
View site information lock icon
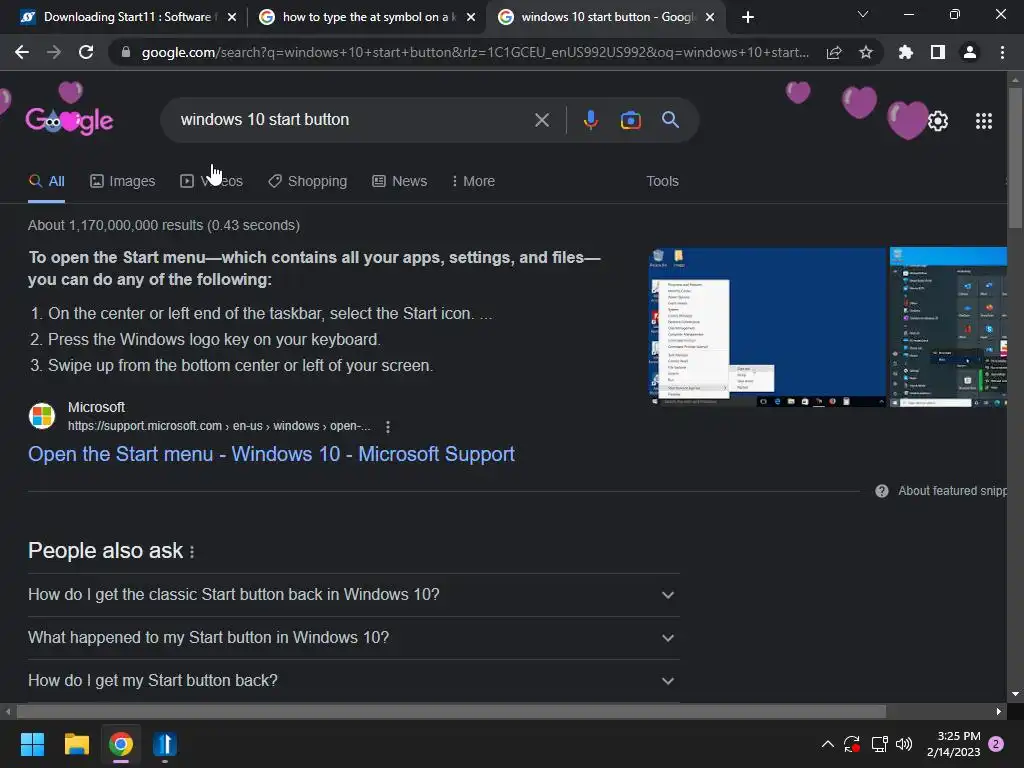pyautogui.click(x=126, y=52)
